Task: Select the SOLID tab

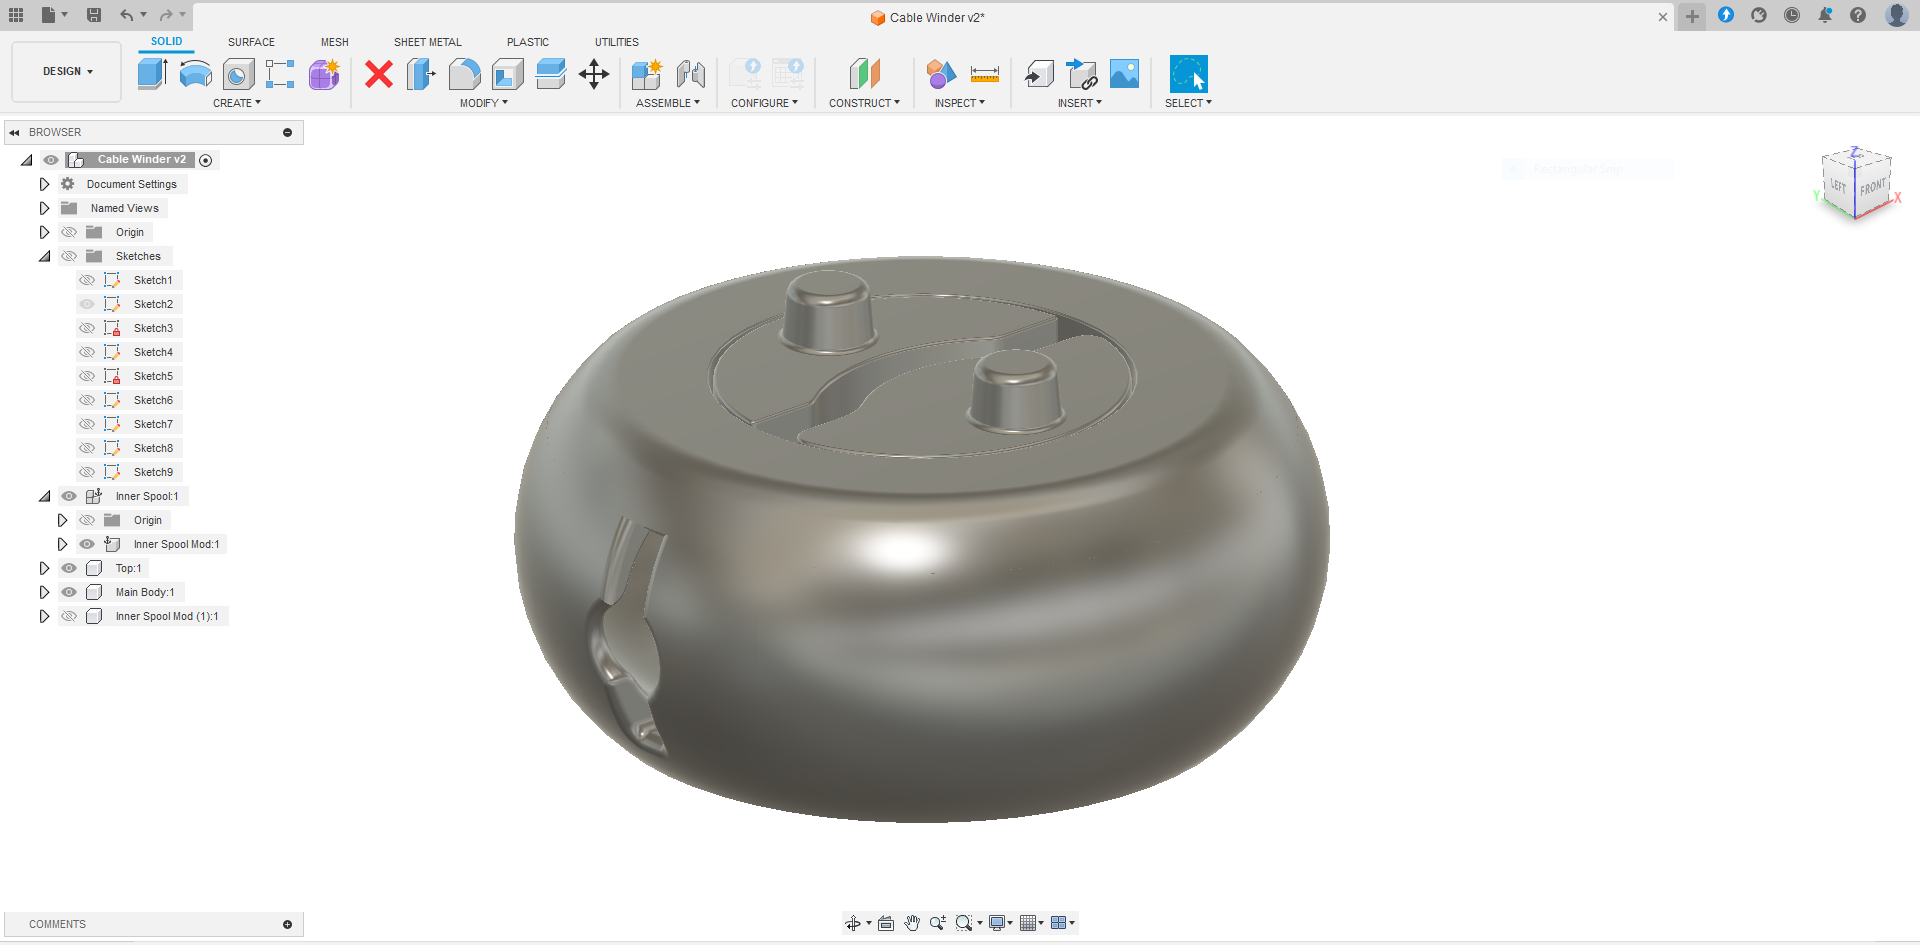Action: pyautogui.click(x=167, y=42)
